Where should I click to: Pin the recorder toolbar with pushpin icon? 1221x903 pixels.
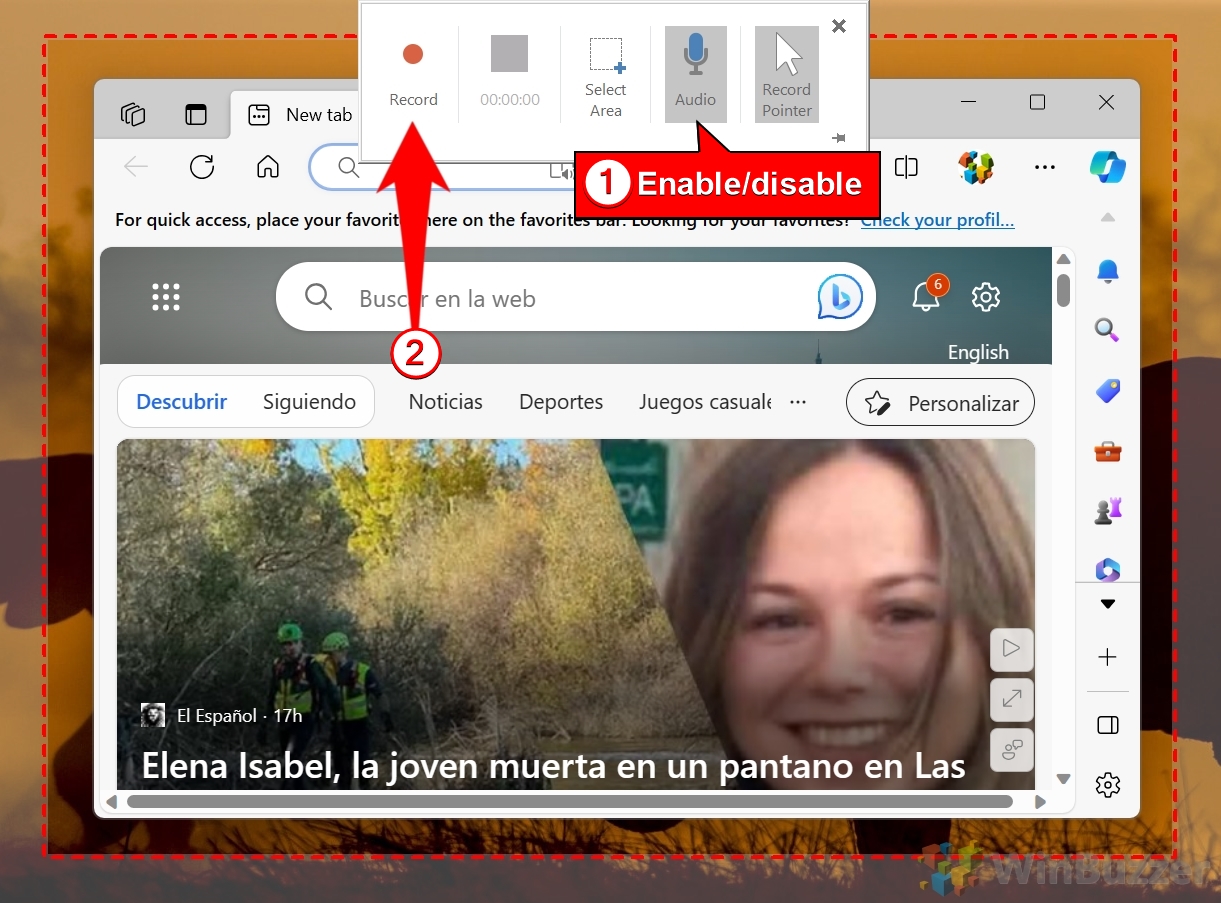point(838,138)
